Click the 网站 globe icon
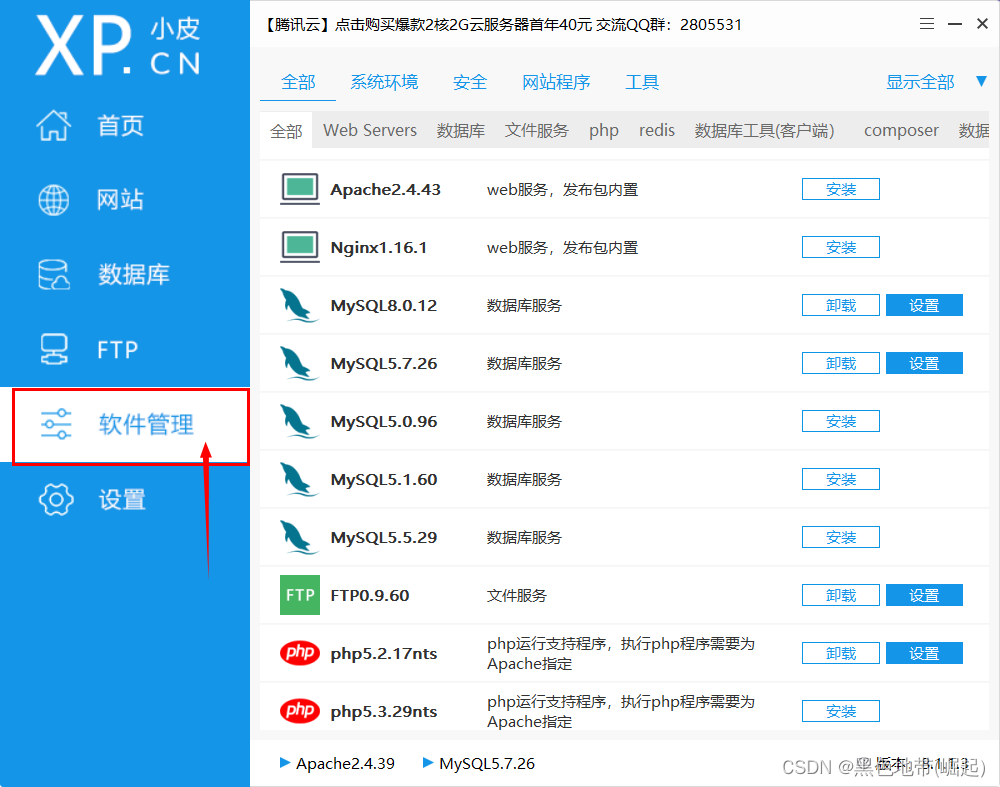 click(x=54, y=200)
